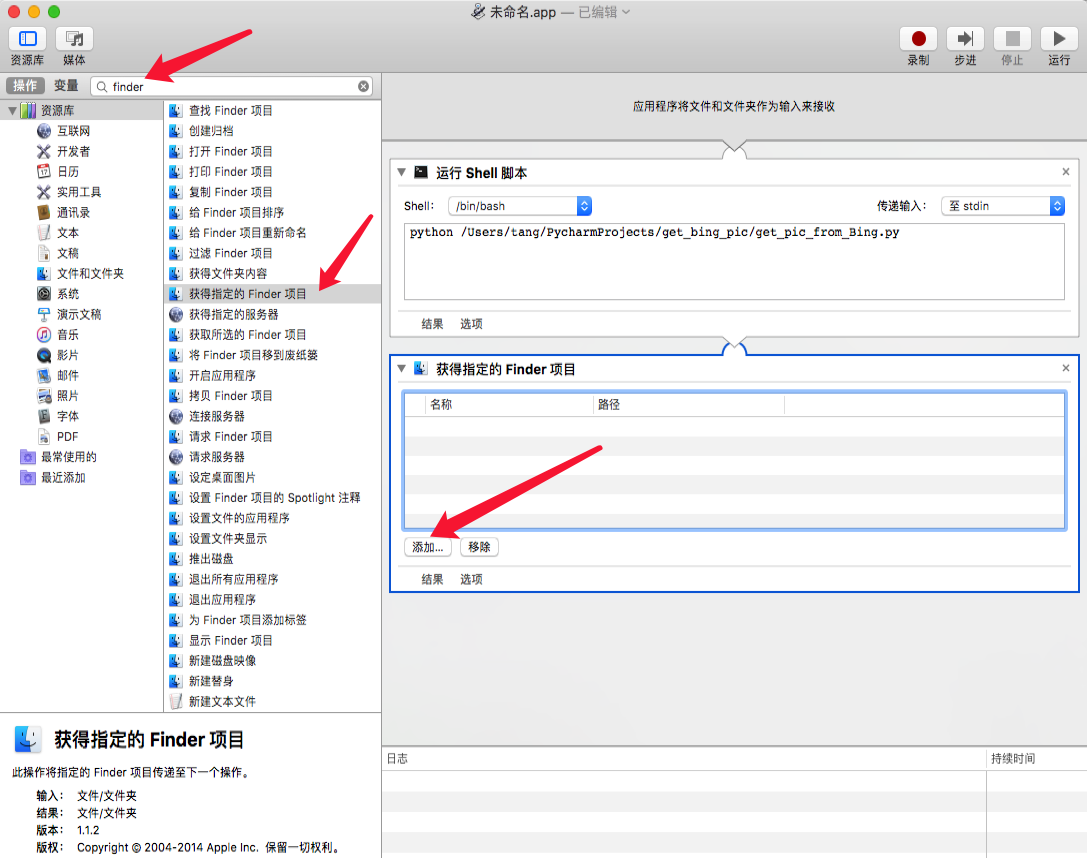
Task: Sort by the 名称 column header
Action: (510, 404)
